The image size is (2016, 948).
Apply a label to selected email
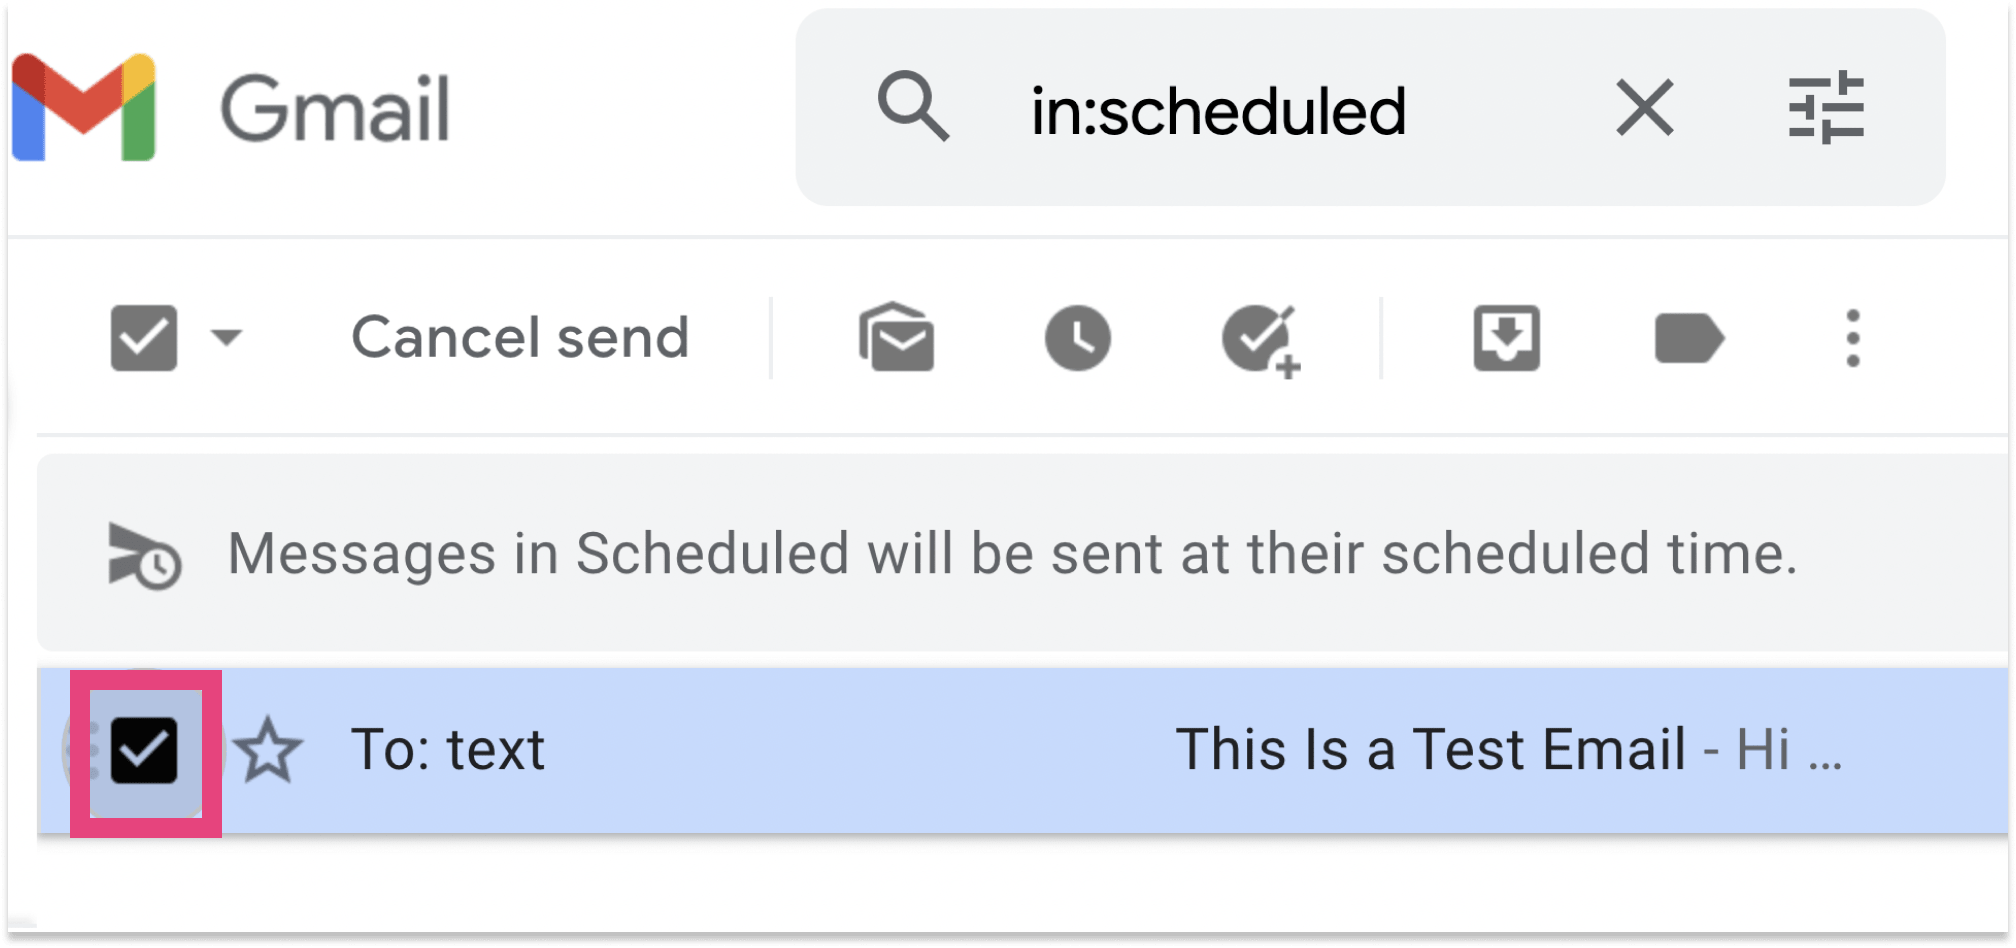tap(1690, 338)
